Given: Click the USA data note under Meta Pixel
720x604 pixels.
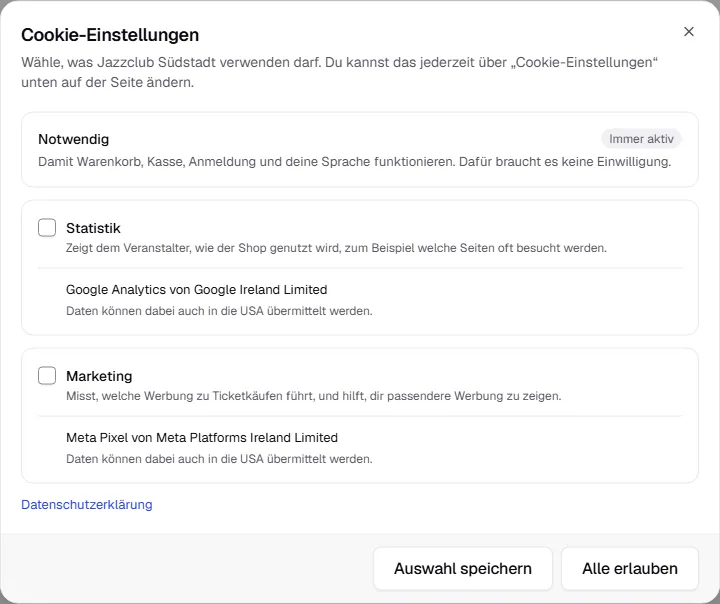Looking at the screenshot, I should 219,459.
